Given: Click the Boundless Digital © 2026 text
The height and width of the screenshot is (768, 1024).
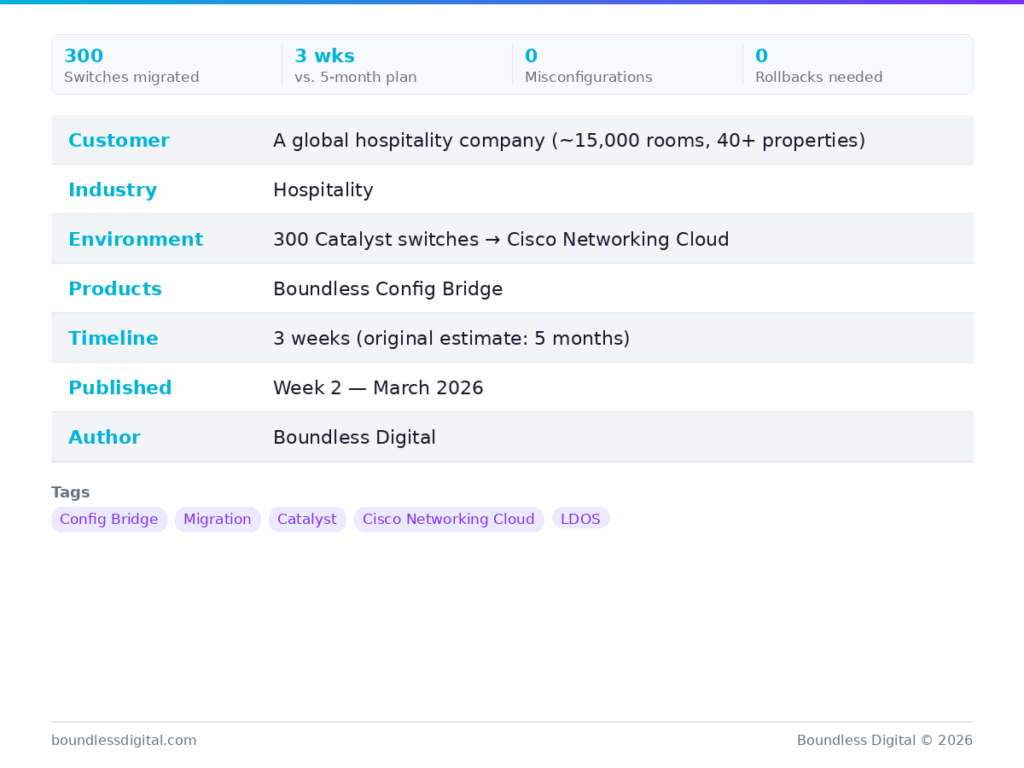Looking at the screenshot, I should (884, 740).
